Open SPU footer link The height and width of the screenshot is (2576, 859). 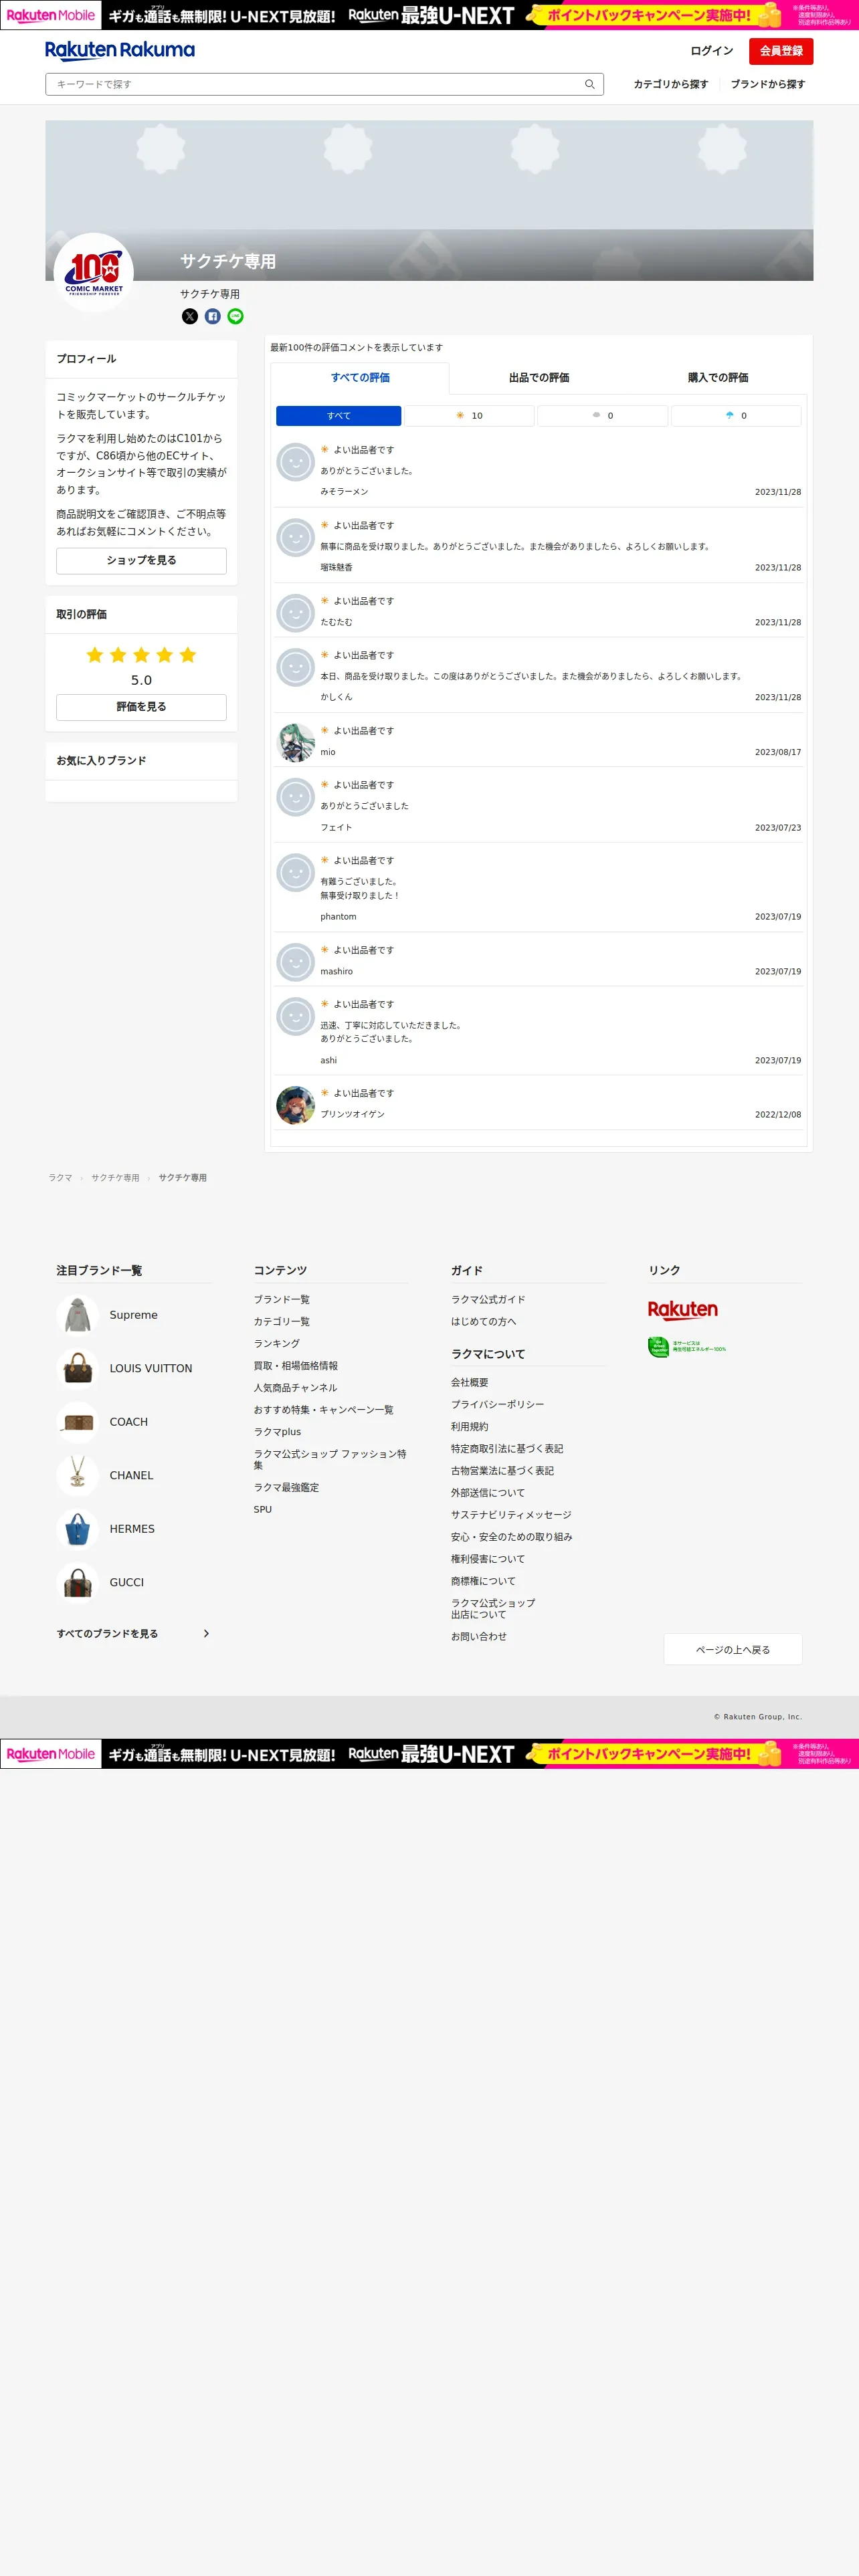click(x=263, y=1510)
